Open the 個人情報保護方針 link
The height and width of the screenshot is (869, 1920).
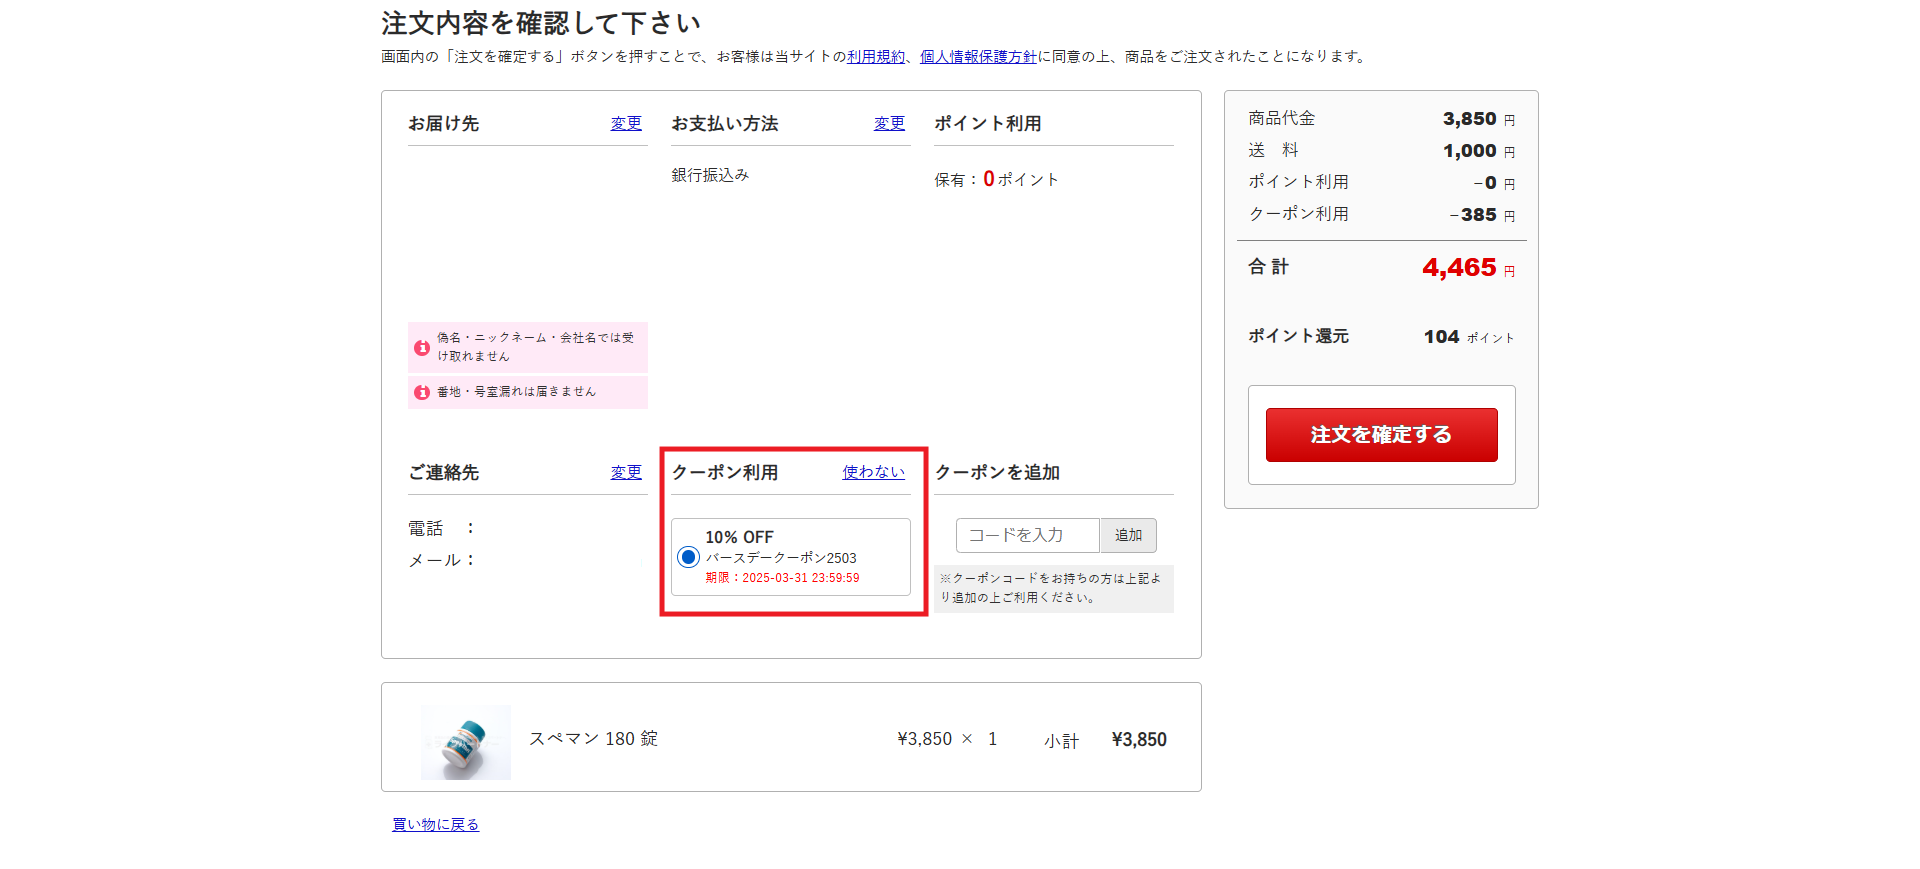pos(978,57)
